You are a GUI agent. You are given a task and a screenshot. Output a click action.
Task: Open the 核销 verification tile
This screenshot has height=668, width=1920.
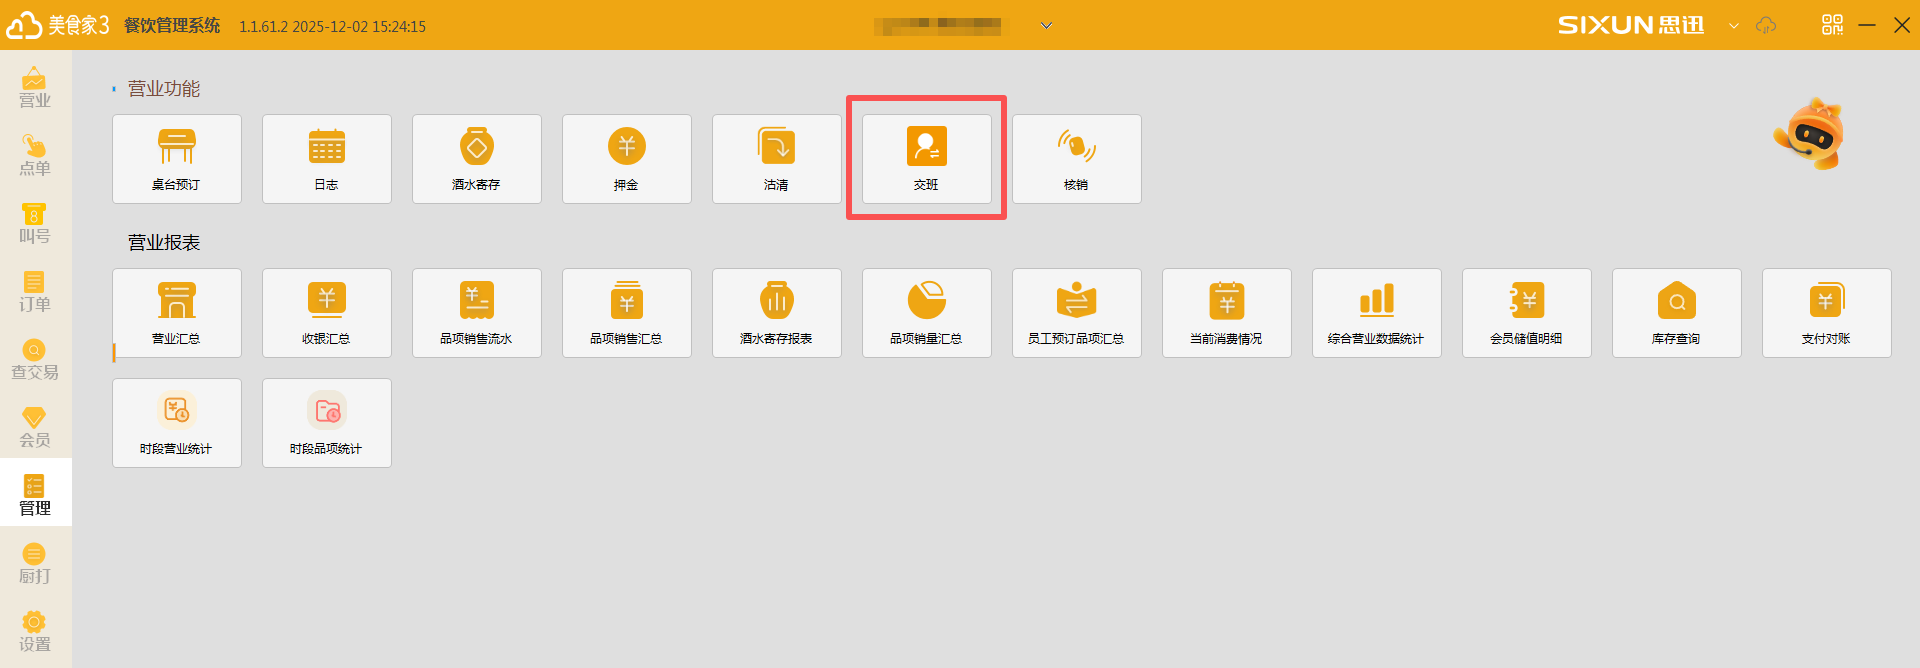pyautogui.click(x=1077, y=159)
